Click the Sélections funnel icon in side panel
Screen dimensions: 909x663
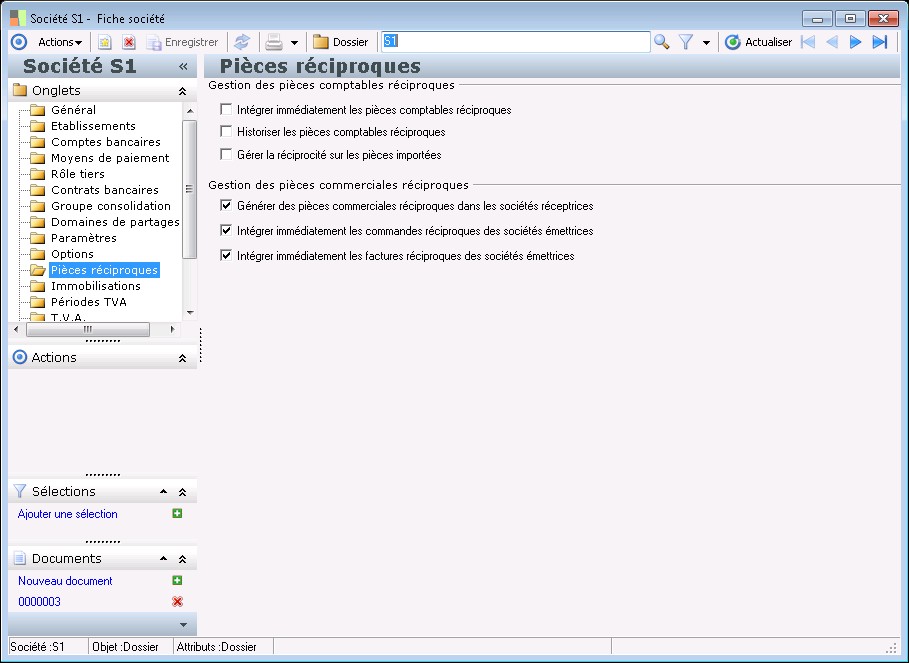tap(20, 491)
